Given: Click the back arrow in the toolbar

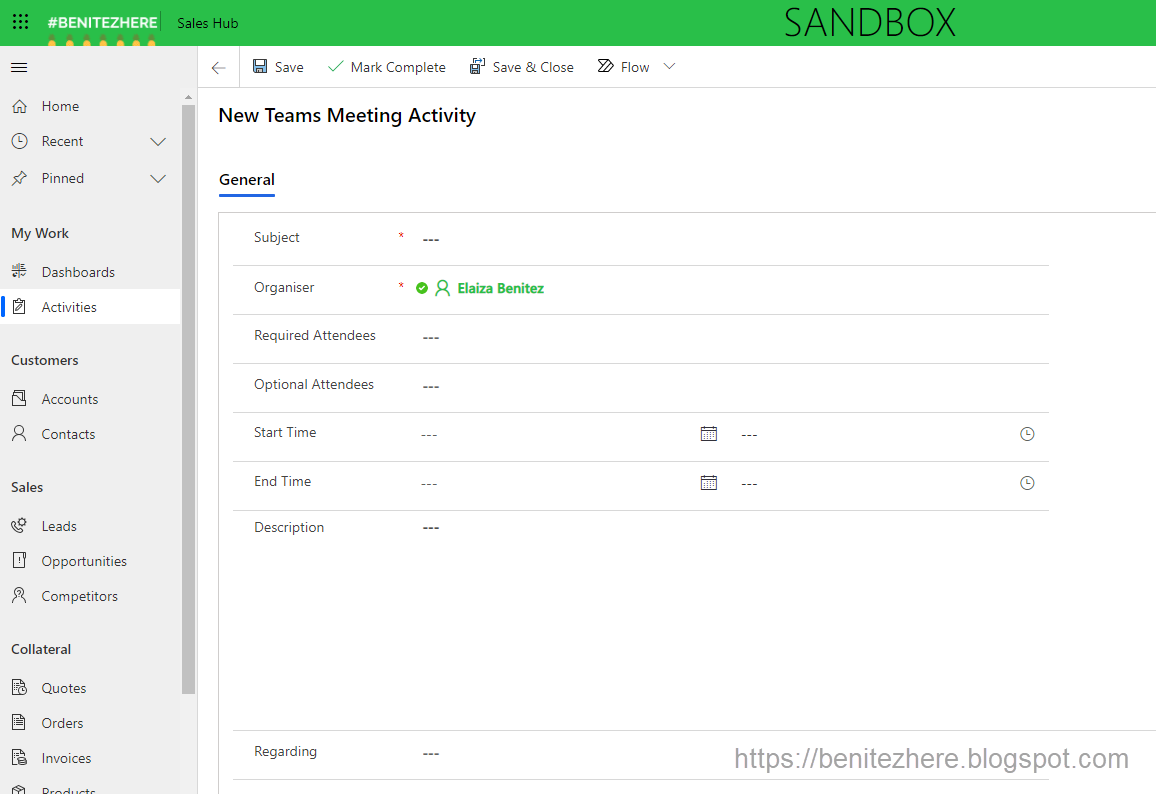Looking at the screenshot, I should click(x=218, y=67).
